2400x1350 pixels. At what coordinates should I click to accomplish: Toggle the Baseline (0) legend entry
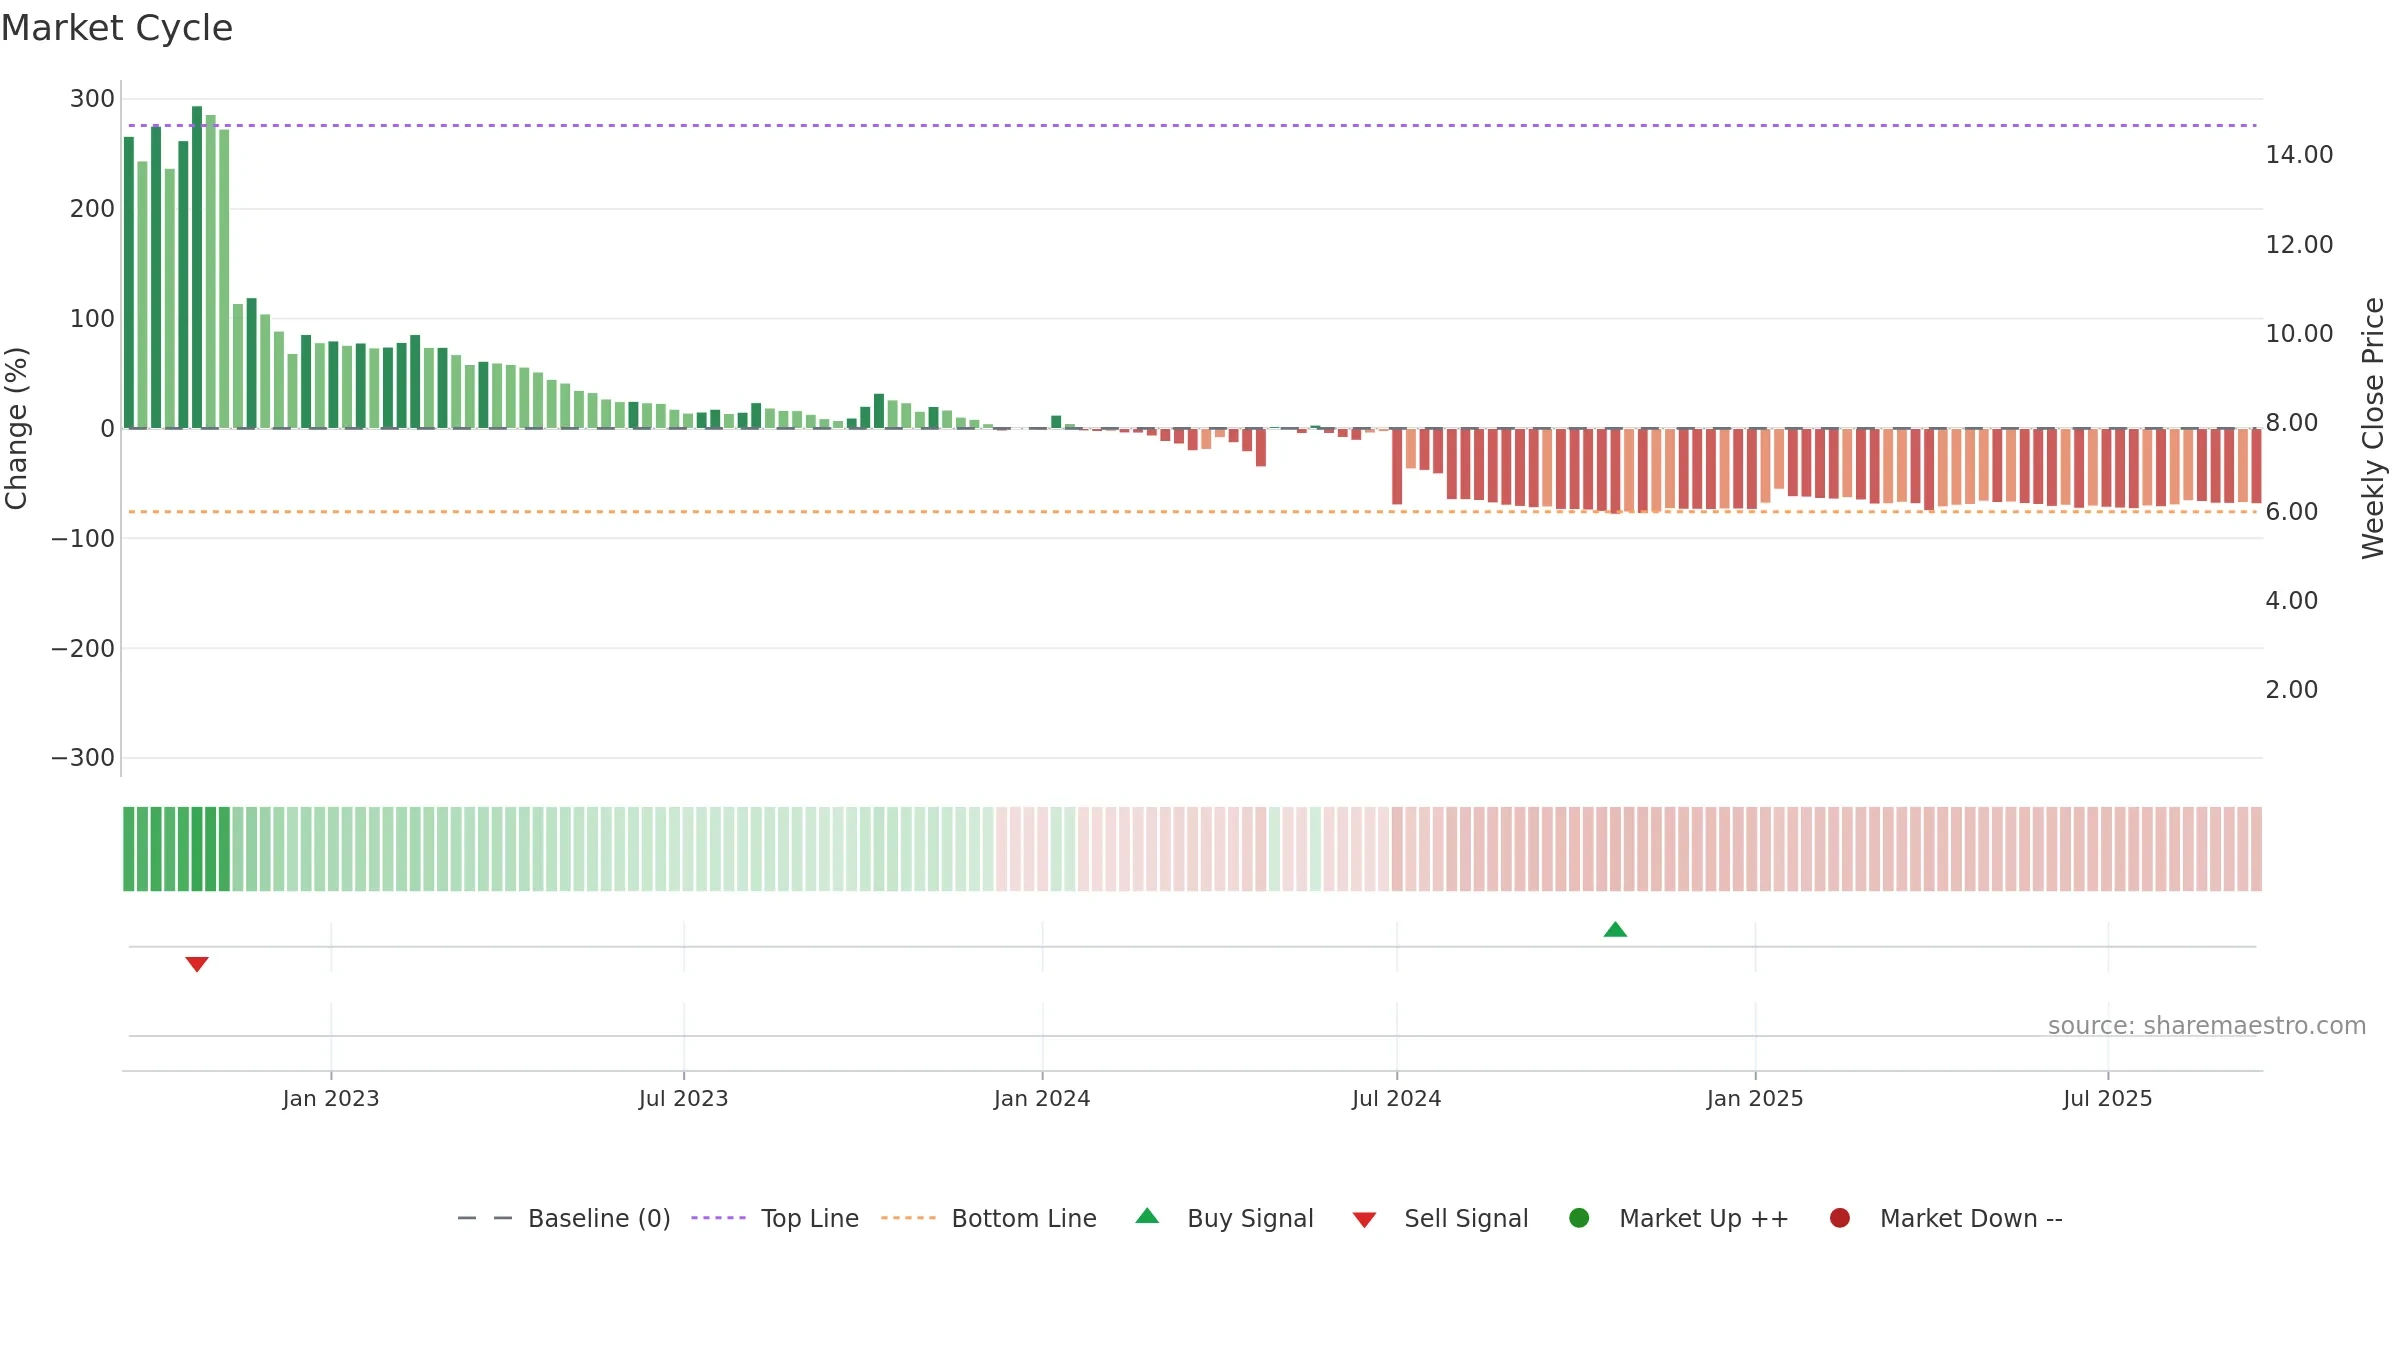[564, 1218]
